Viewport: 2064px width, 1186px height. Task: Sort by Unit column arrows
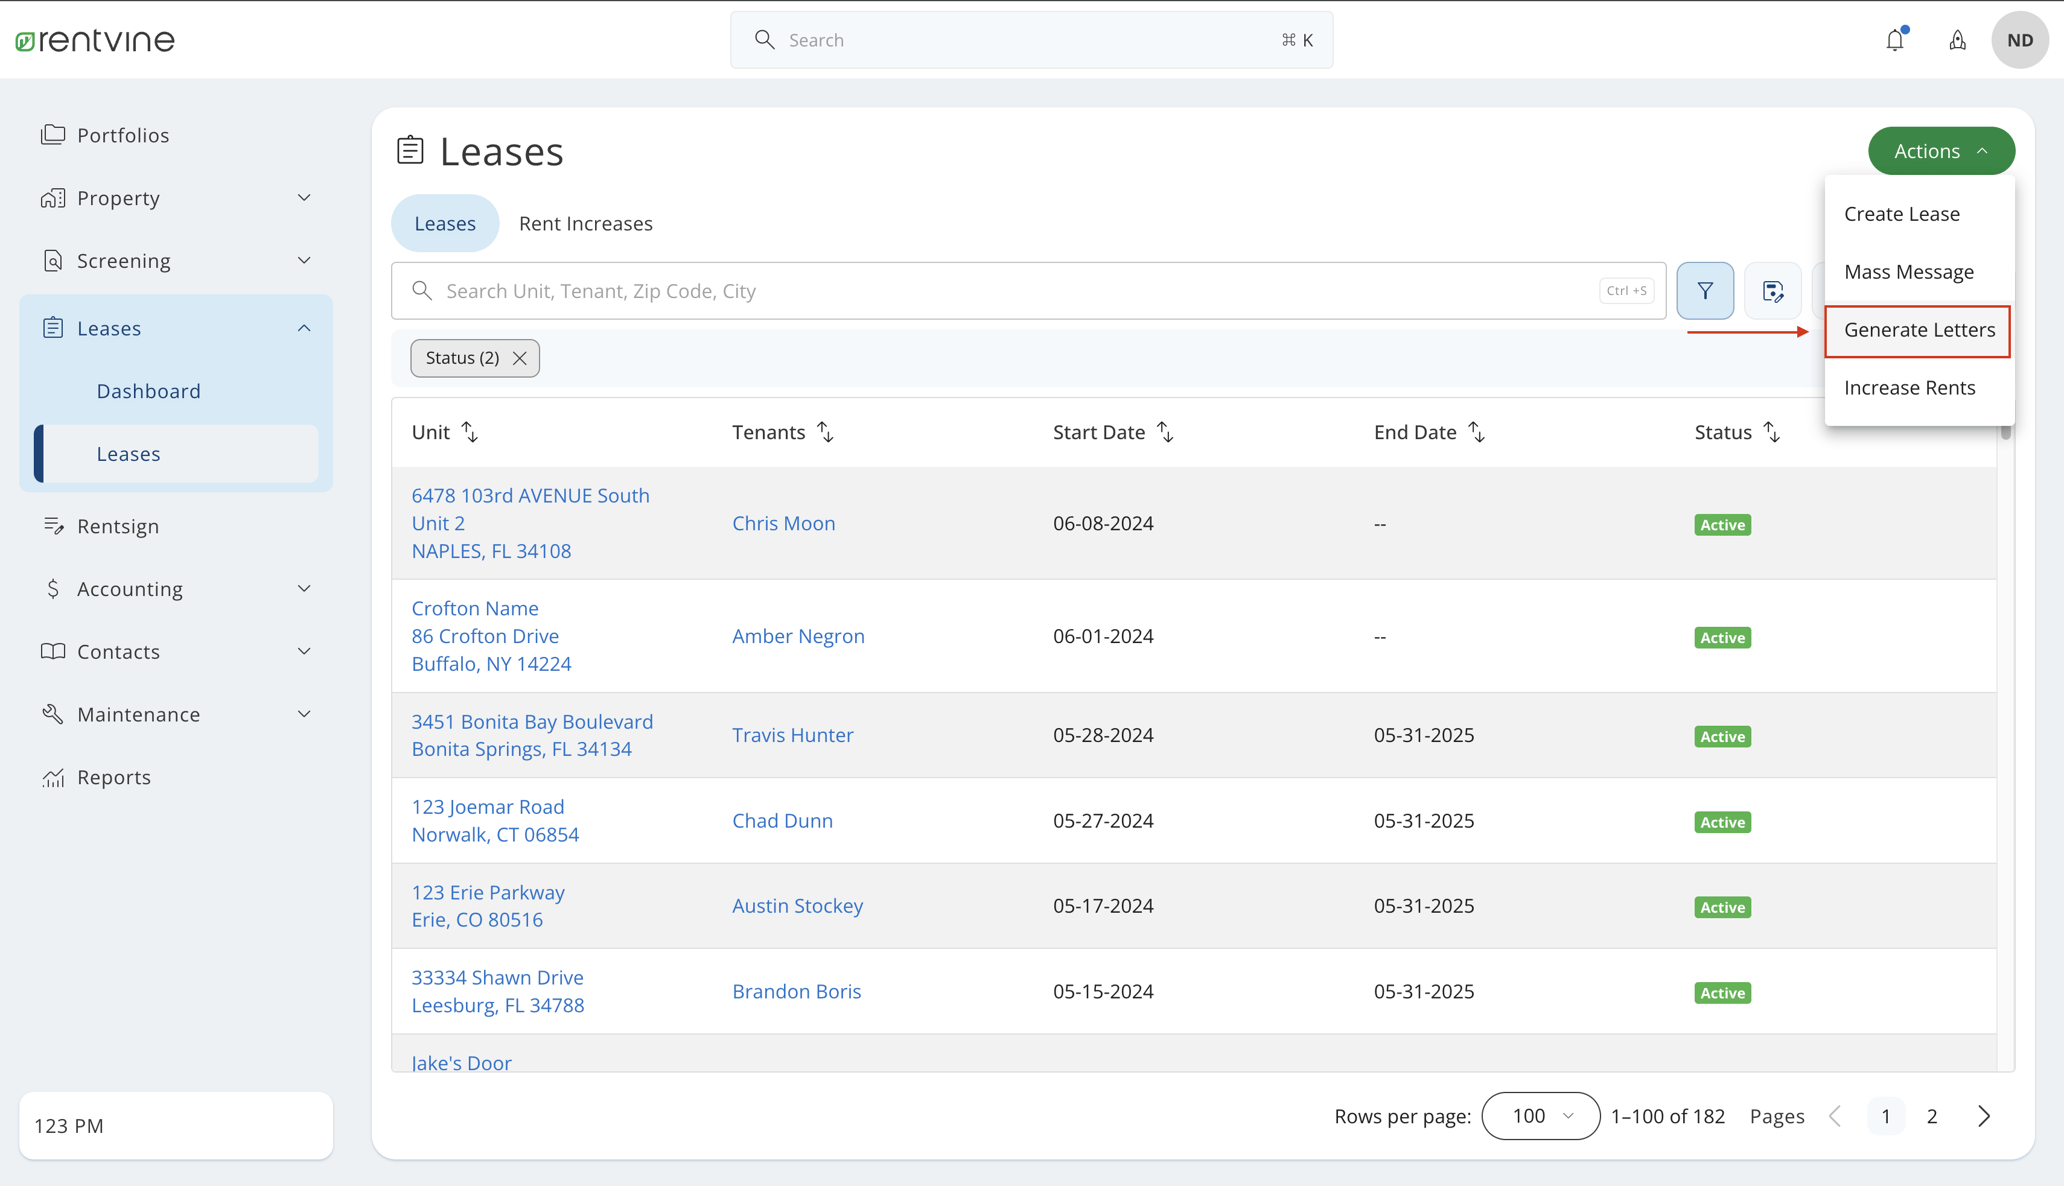[469, 432]
